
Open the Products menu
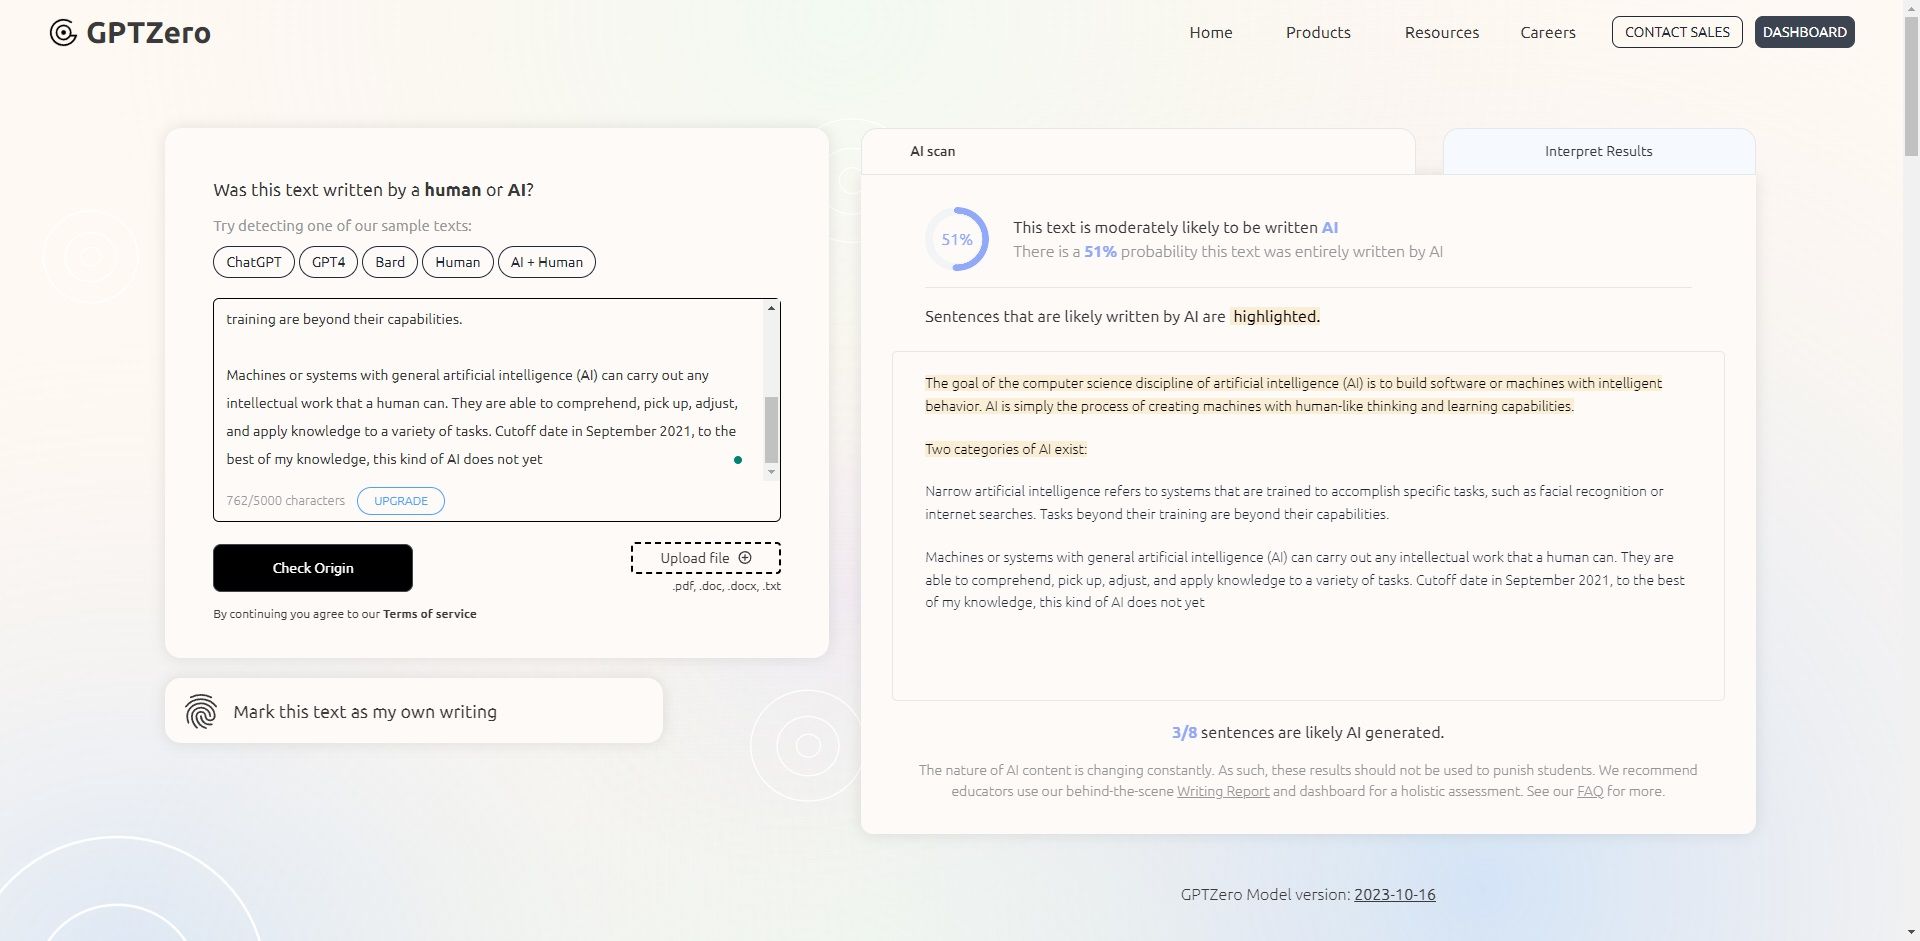pyautogui.click(x=1317, y=32)
